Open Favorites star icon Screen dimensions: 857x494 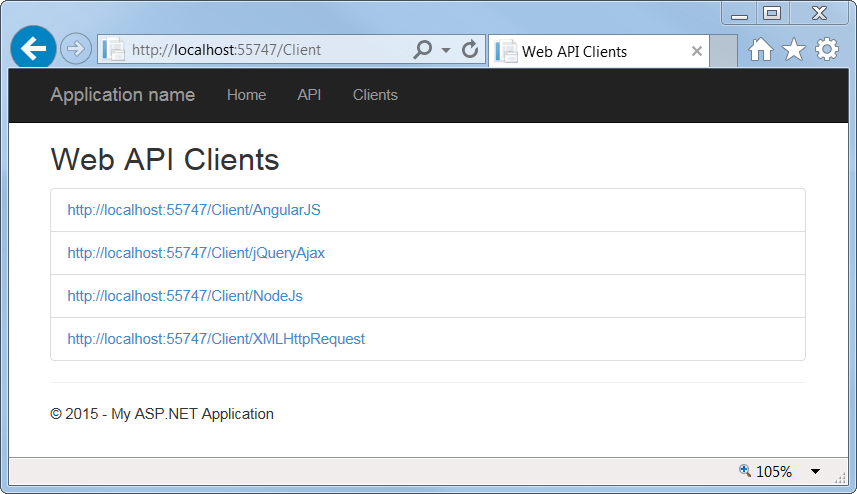[x=794, y=50]
